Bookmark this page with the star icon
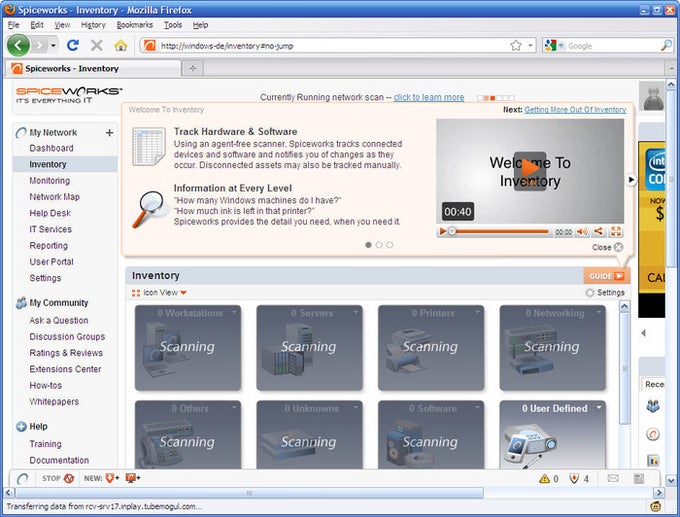The image size is (680, 517). click(516, 45)
